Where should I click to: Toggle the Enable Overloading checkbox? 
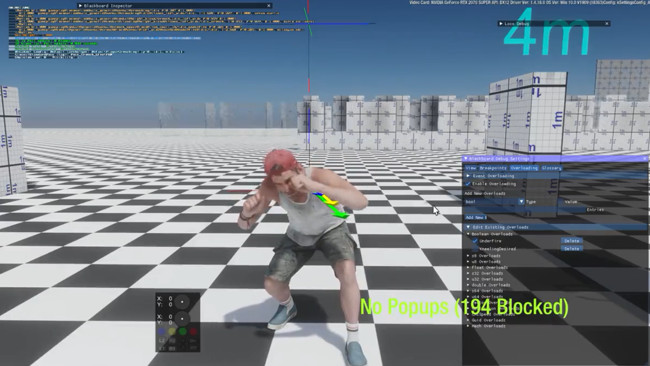[x=468, y=184]
